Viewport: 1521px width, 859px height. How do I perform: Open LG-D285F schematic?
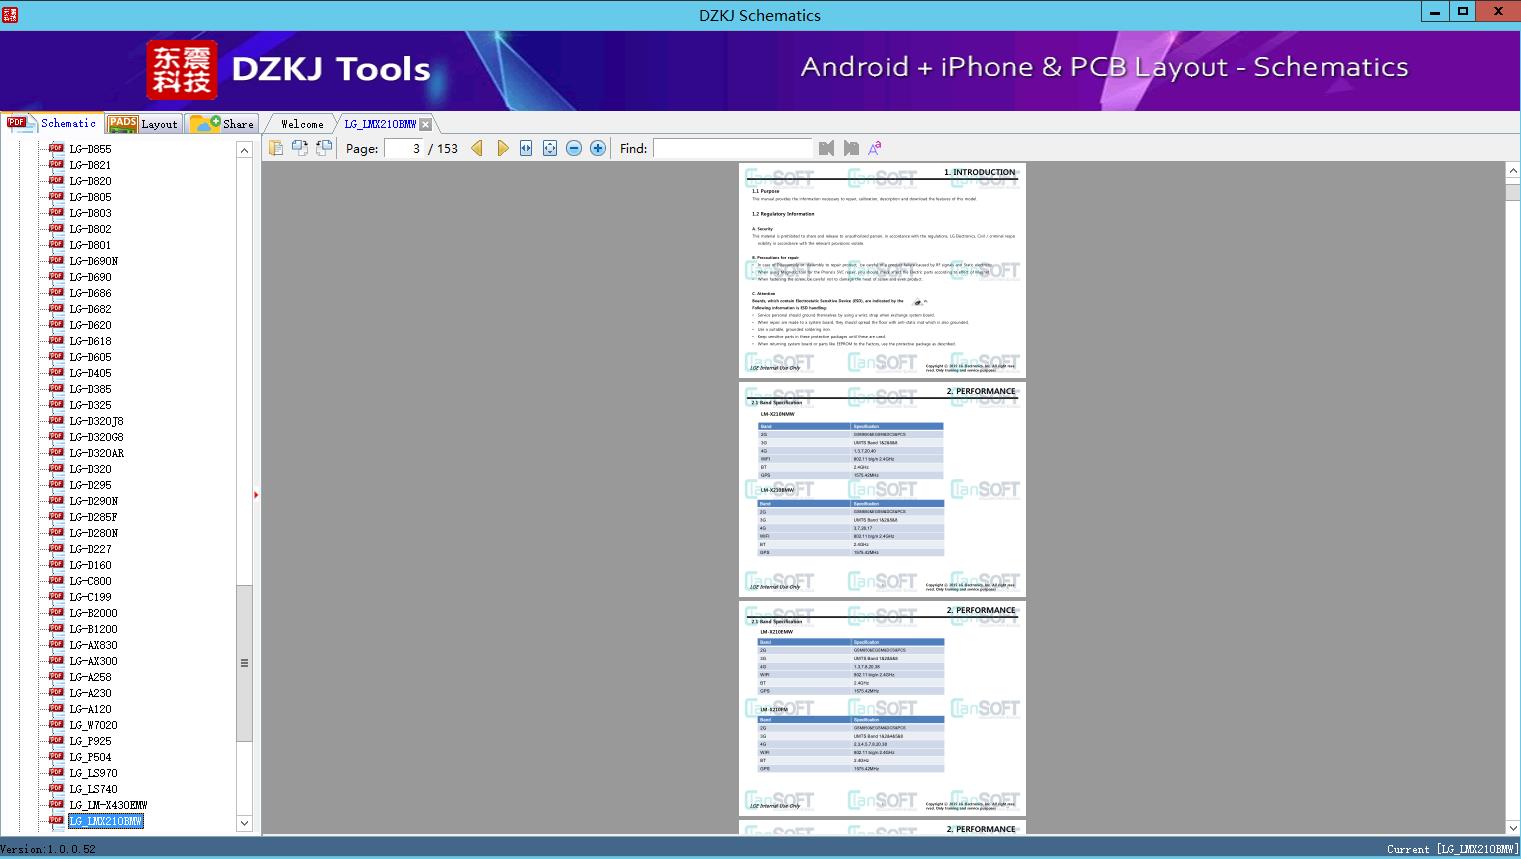tap(93, 517)
